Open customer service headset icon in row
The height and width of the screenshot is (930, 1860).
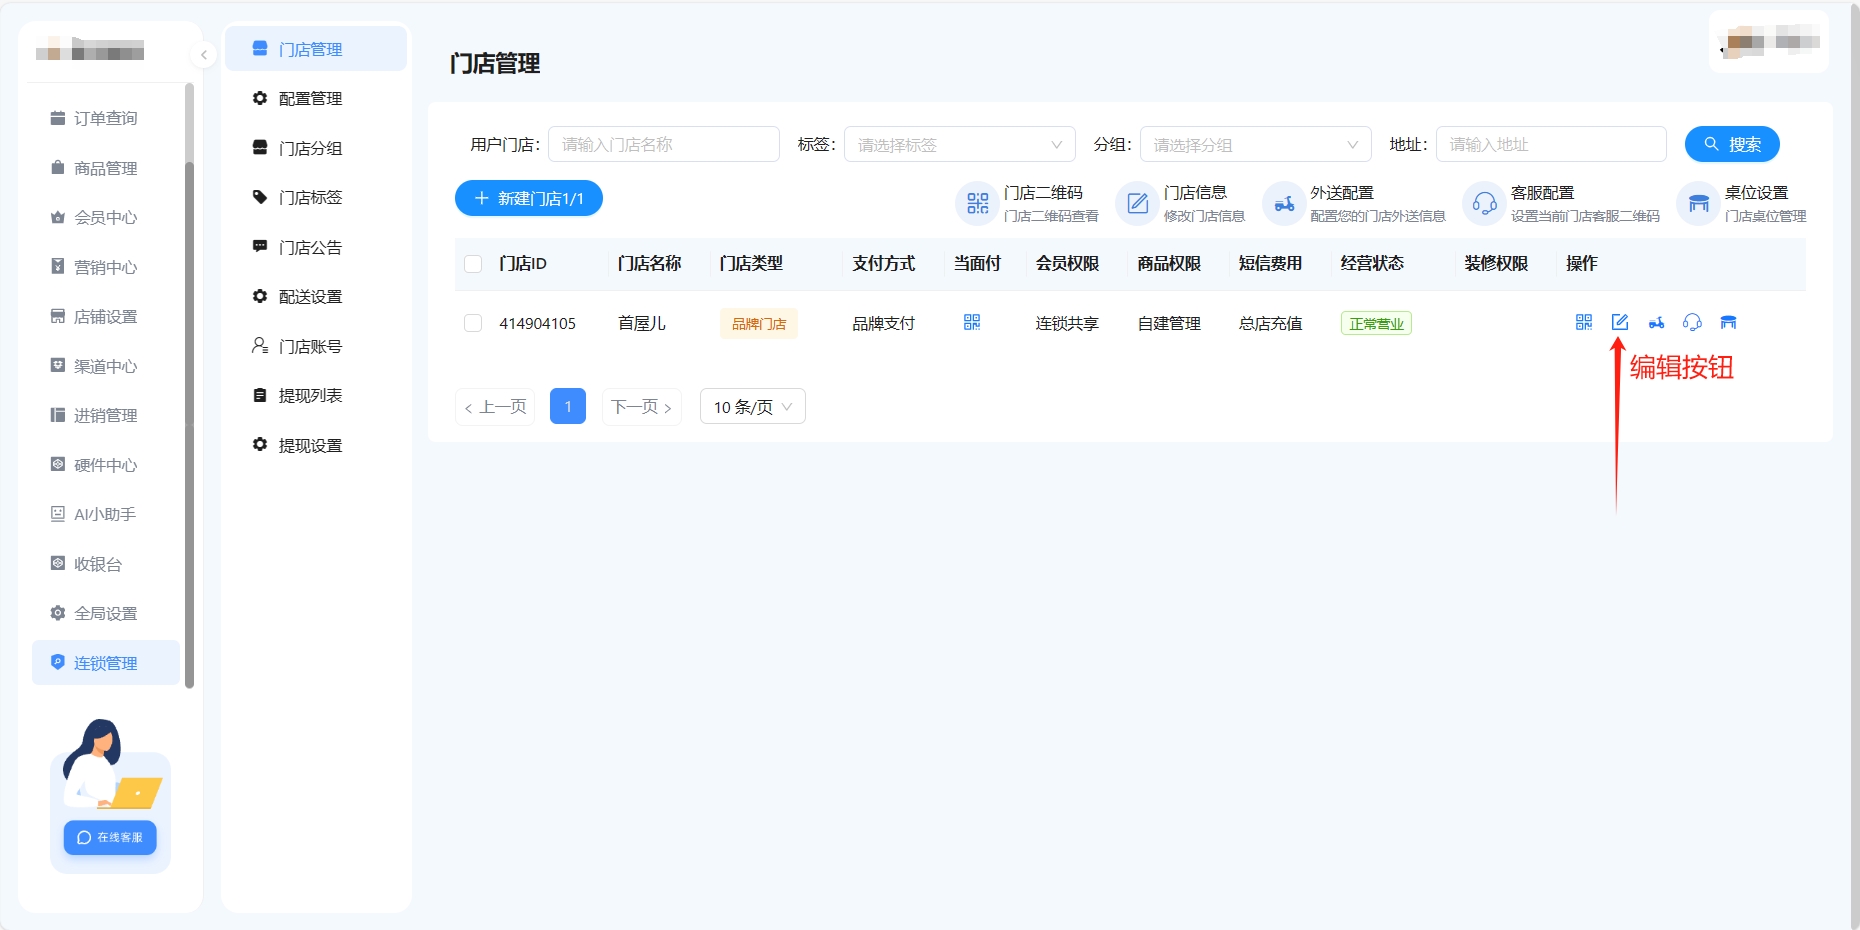(x=1692, y=322)
